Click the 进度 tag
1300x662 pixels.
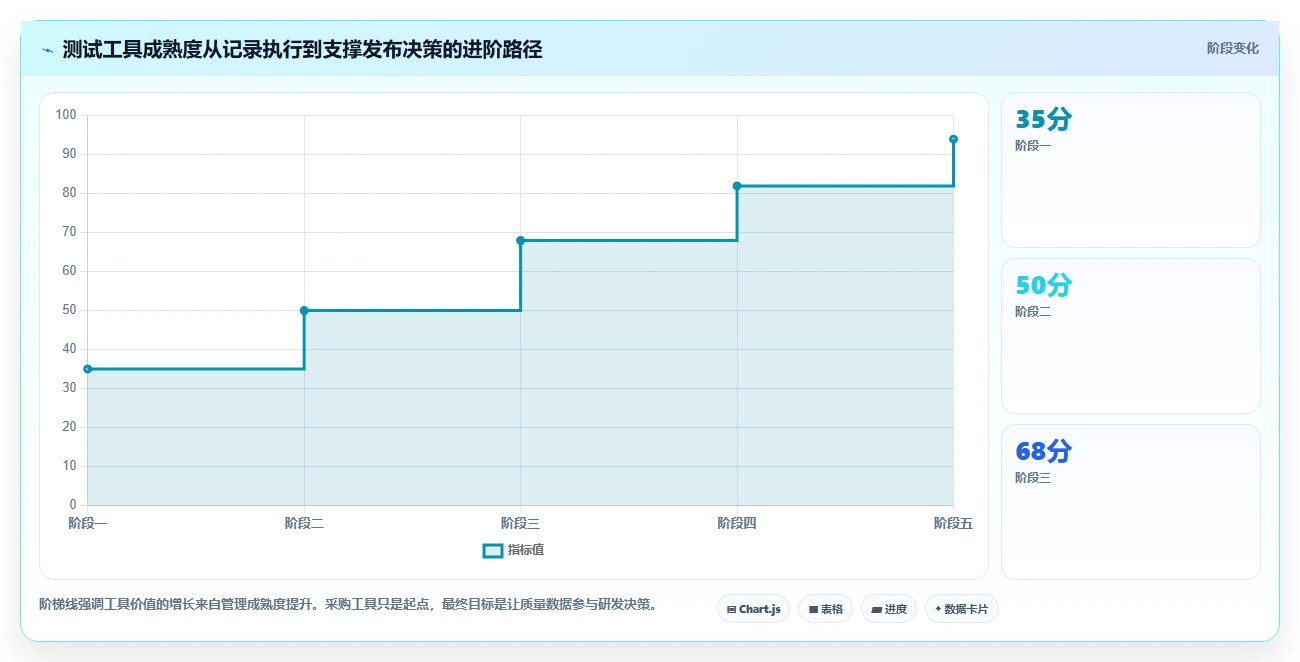point(889,609)
